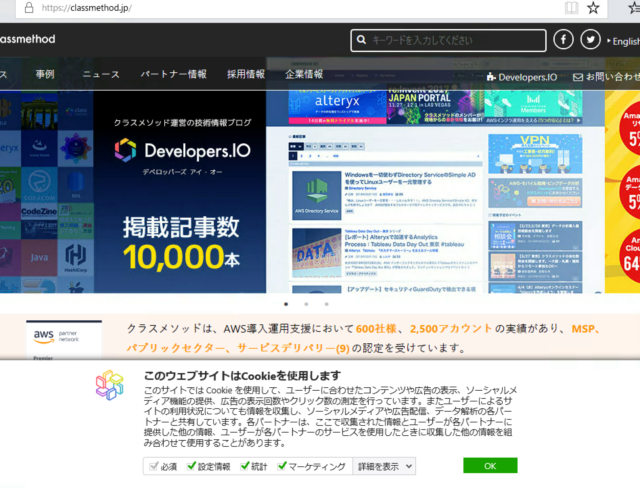The height and width of the screenshot is (488, 640).
Task: Click the サービスデリバリー(9) link
Action: (x=293, y=348)
